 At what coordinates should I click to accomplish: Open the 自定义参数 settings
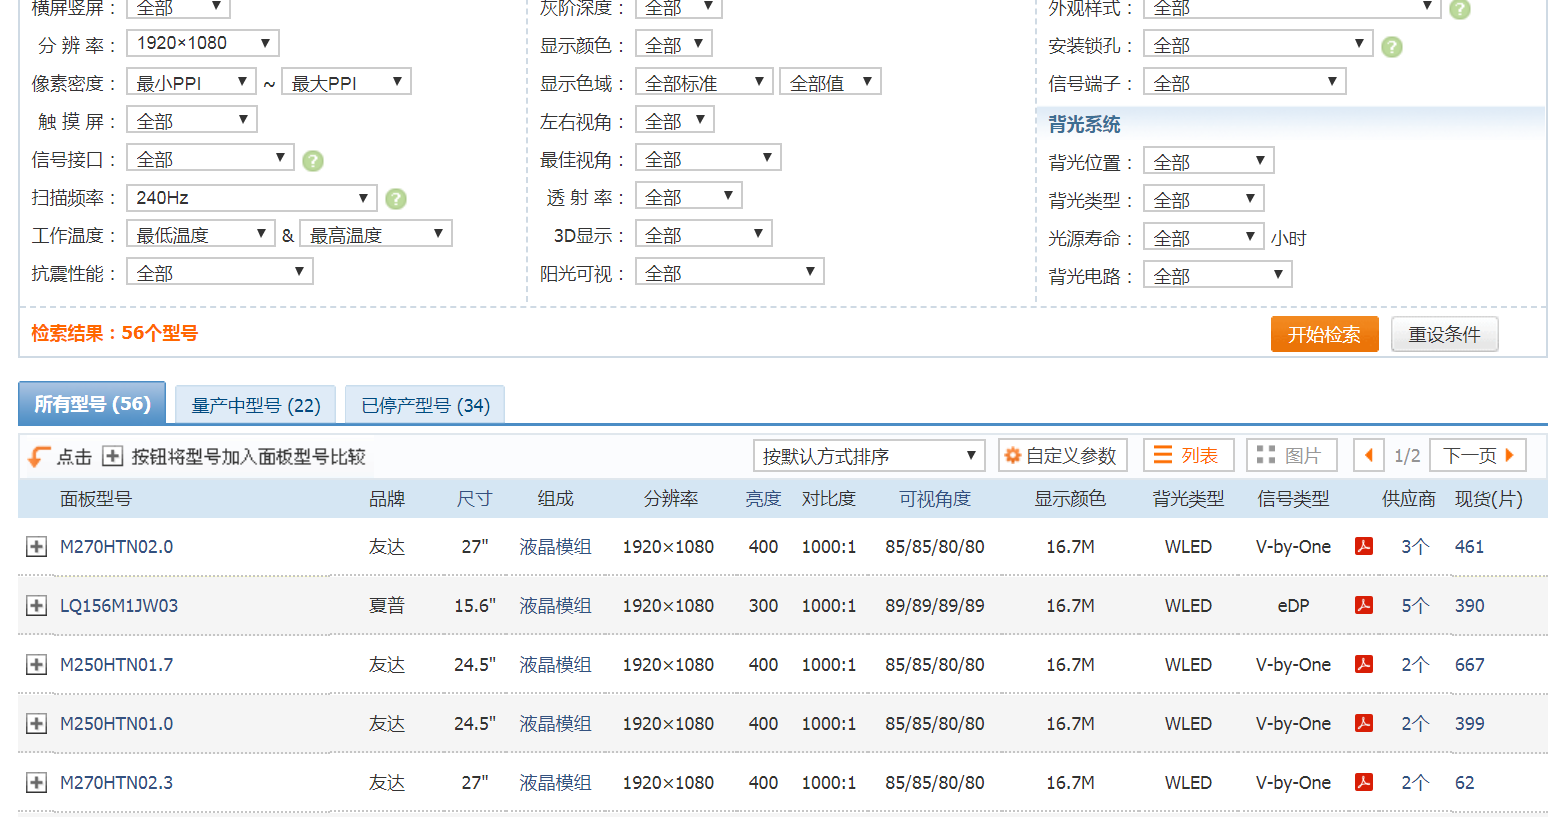1062,456
